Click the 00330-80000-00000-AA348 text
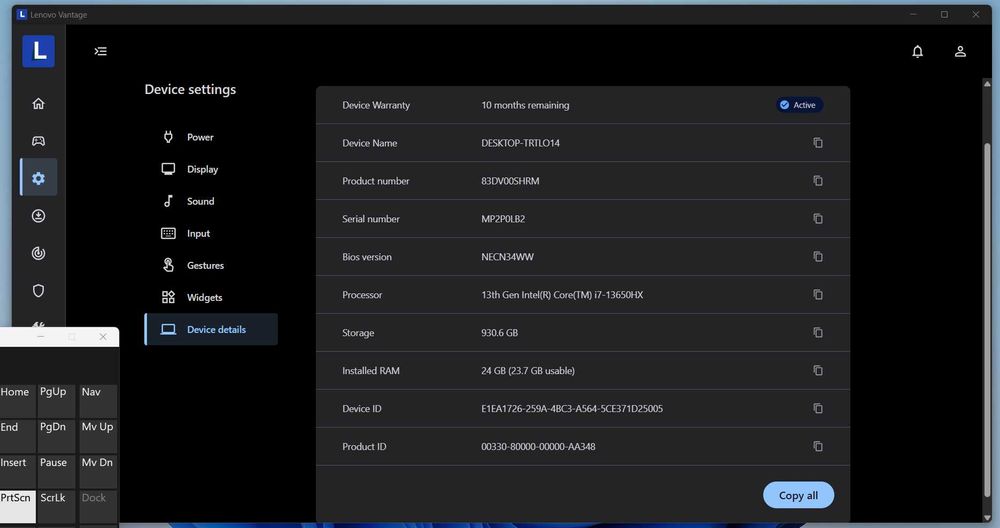The width and height of the screenshot is (1000, 528). (x=538, y=446)
